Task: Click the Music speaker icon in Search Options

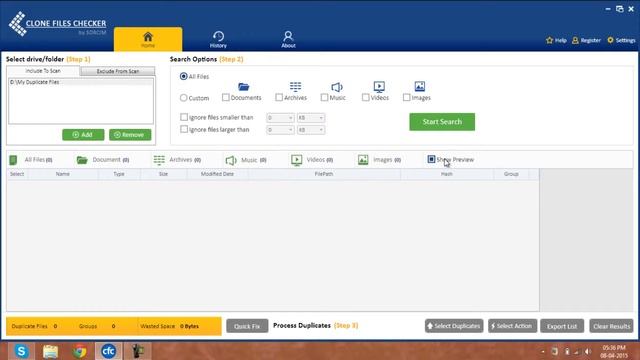Action: tap(337, 87)
